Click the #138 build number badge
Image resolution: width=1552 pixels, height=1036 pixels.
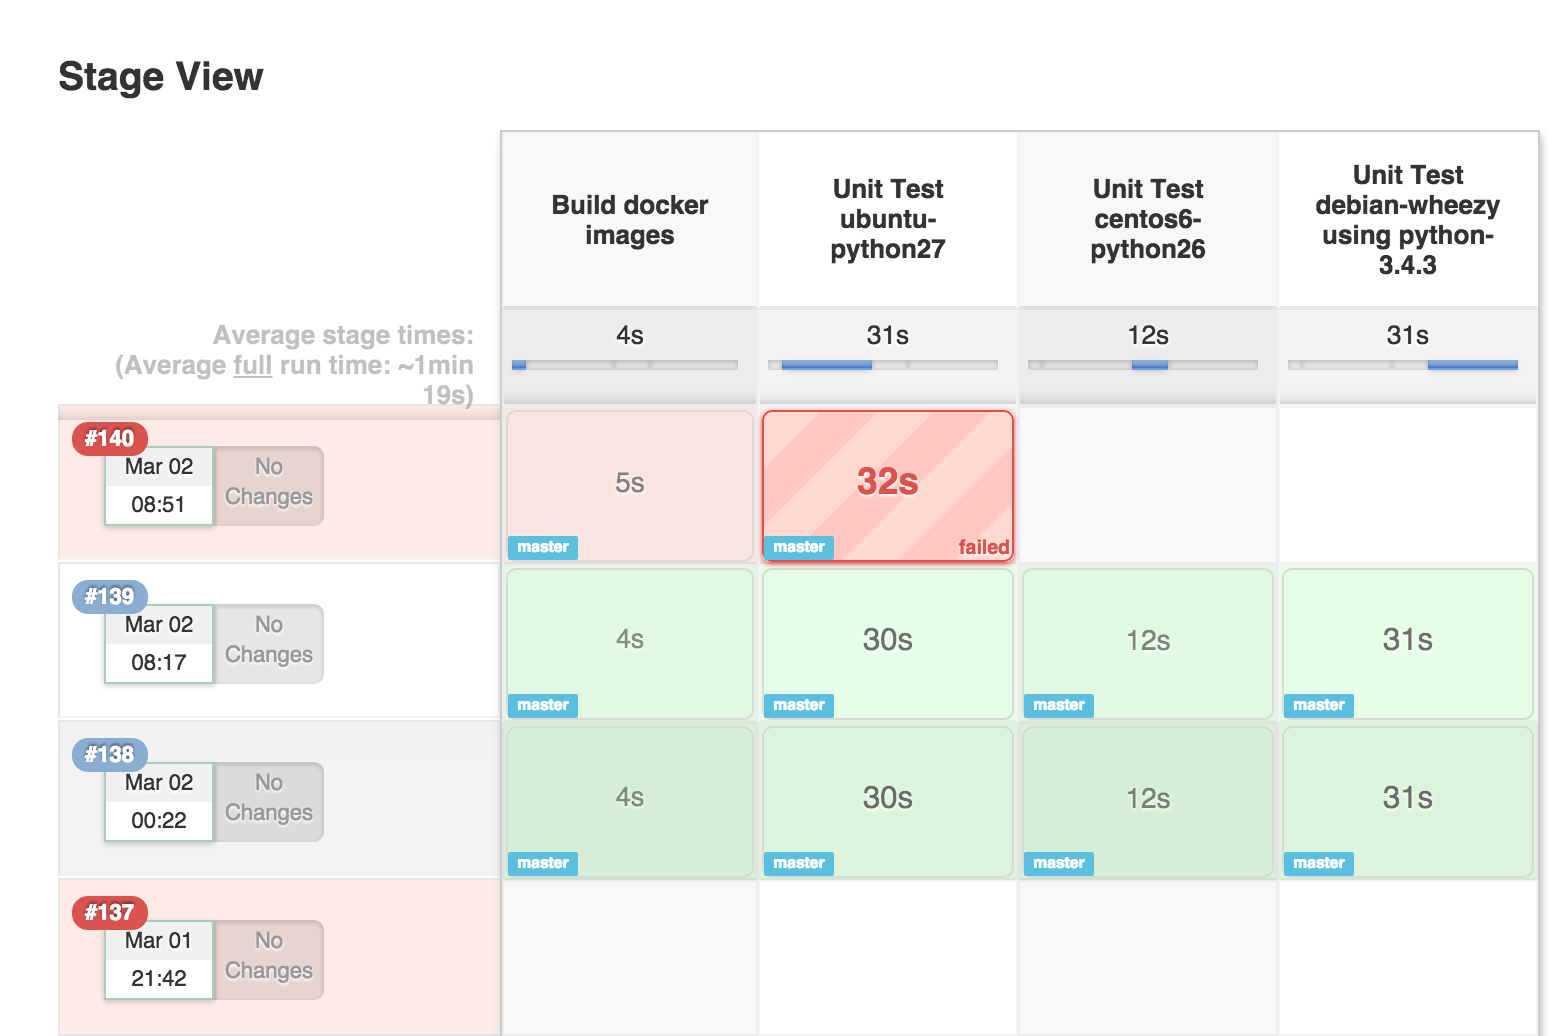click(109, 755)
